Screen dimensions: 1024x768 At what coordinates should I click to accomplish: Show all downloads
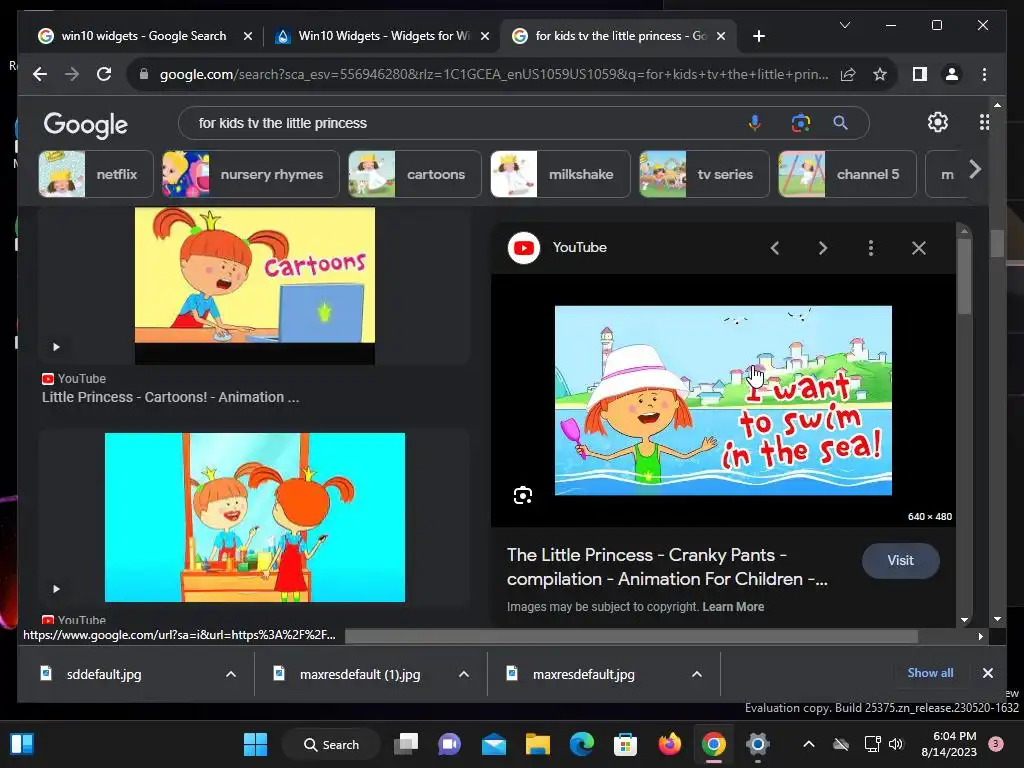(x=930, y=673)
